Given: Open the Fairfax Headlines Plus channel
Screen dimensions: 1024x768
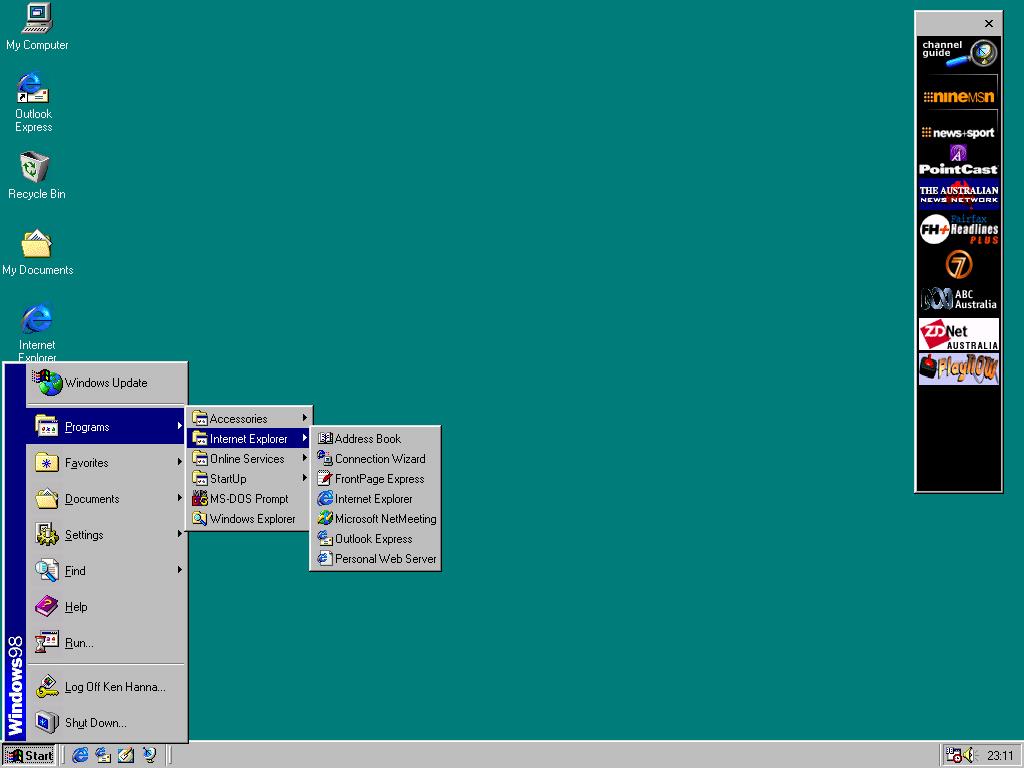Looking at the screenshot, I should pyautogui.click(x=959, y=229).
